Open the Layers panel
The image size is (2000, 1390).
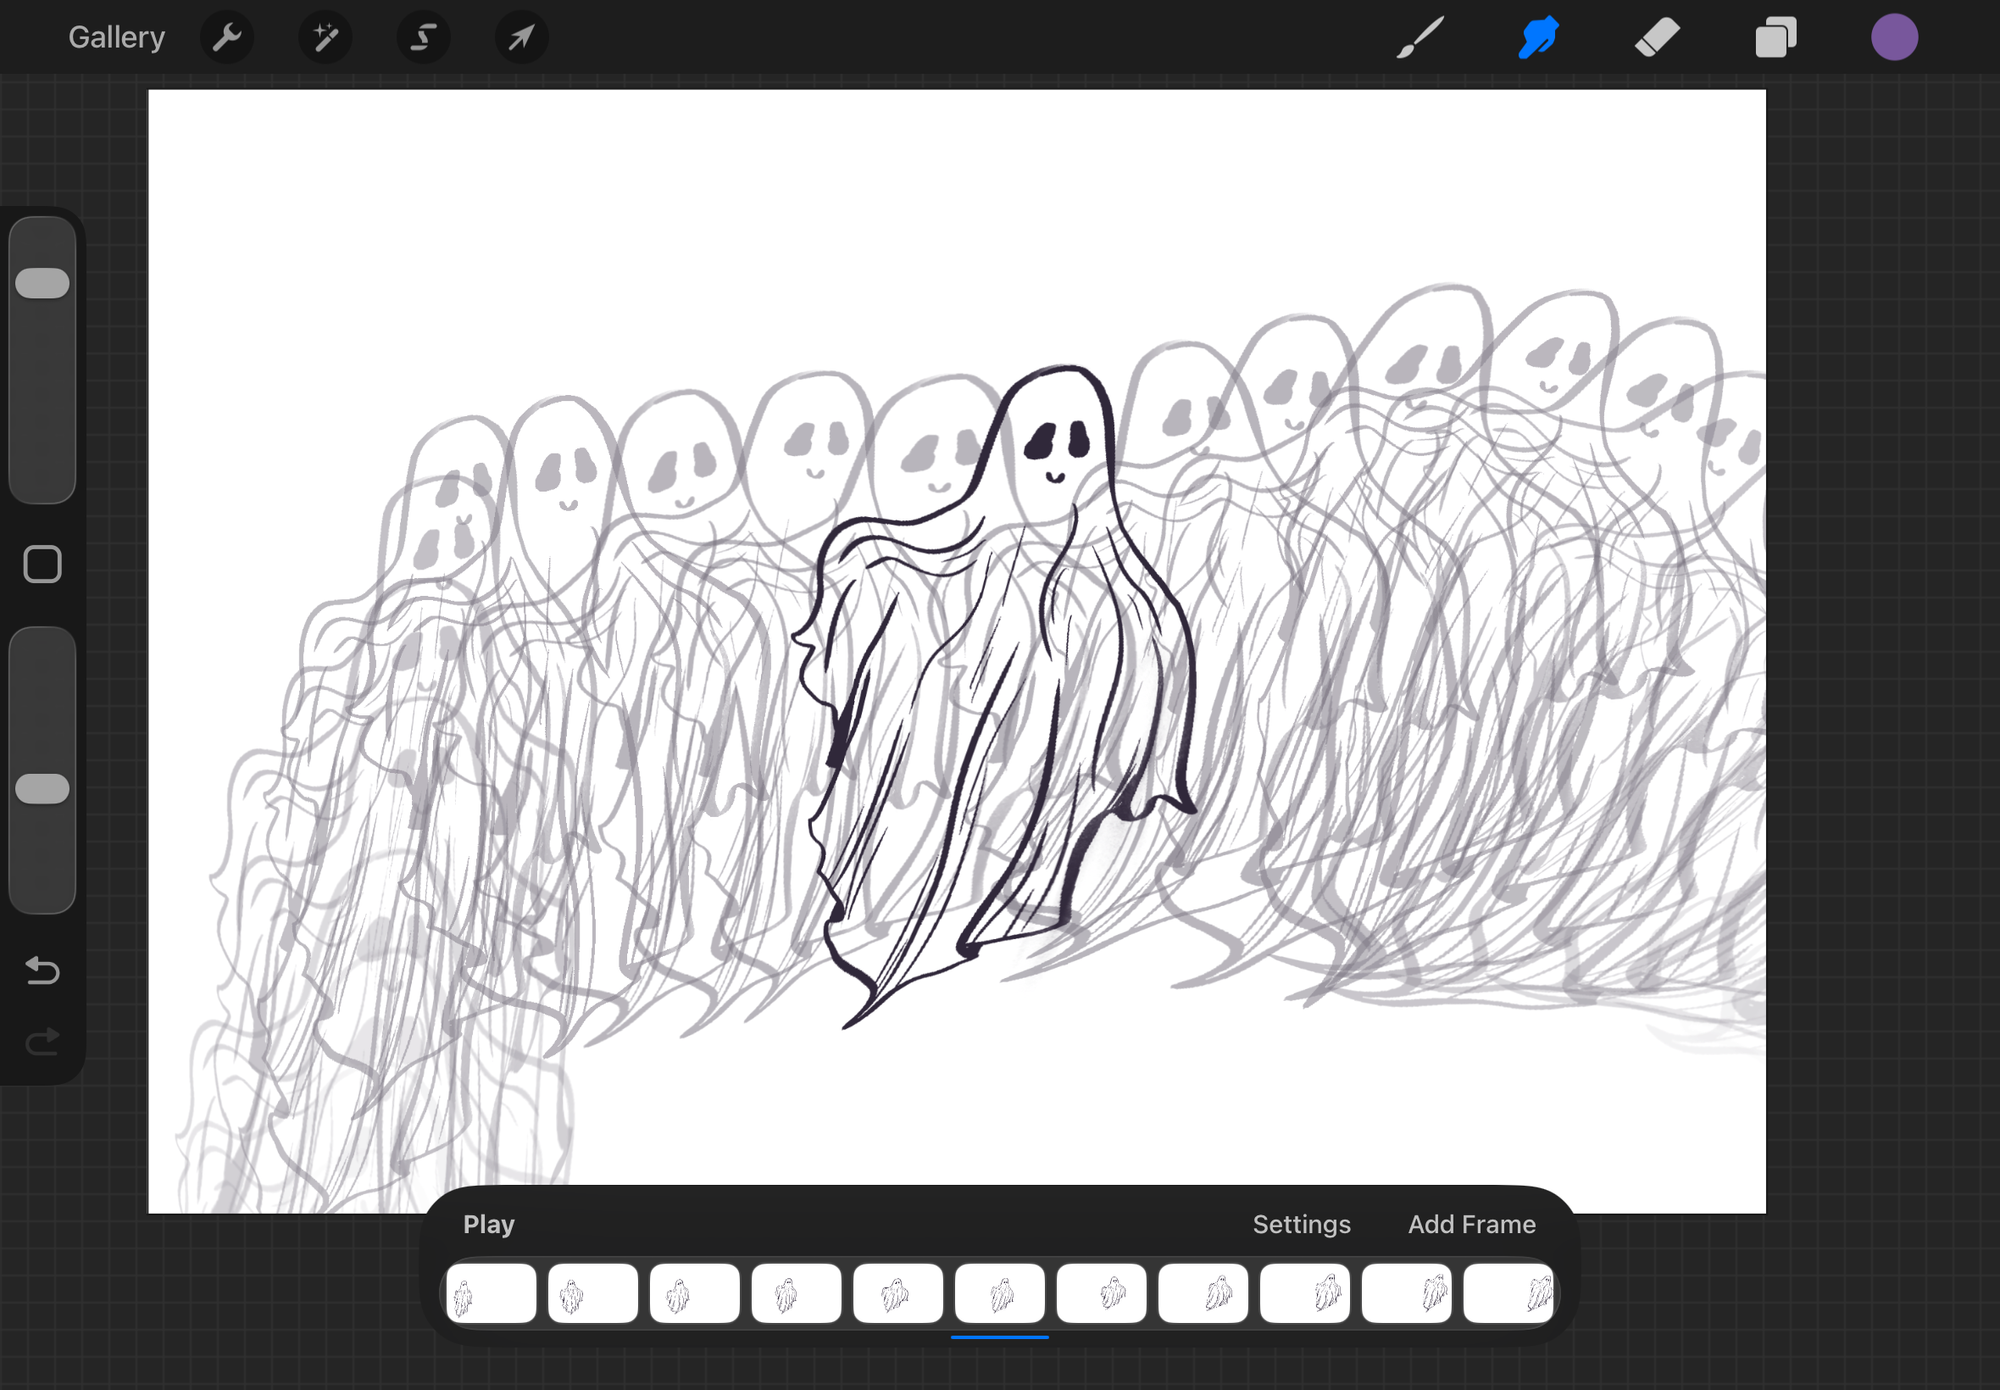point(1776,38)
